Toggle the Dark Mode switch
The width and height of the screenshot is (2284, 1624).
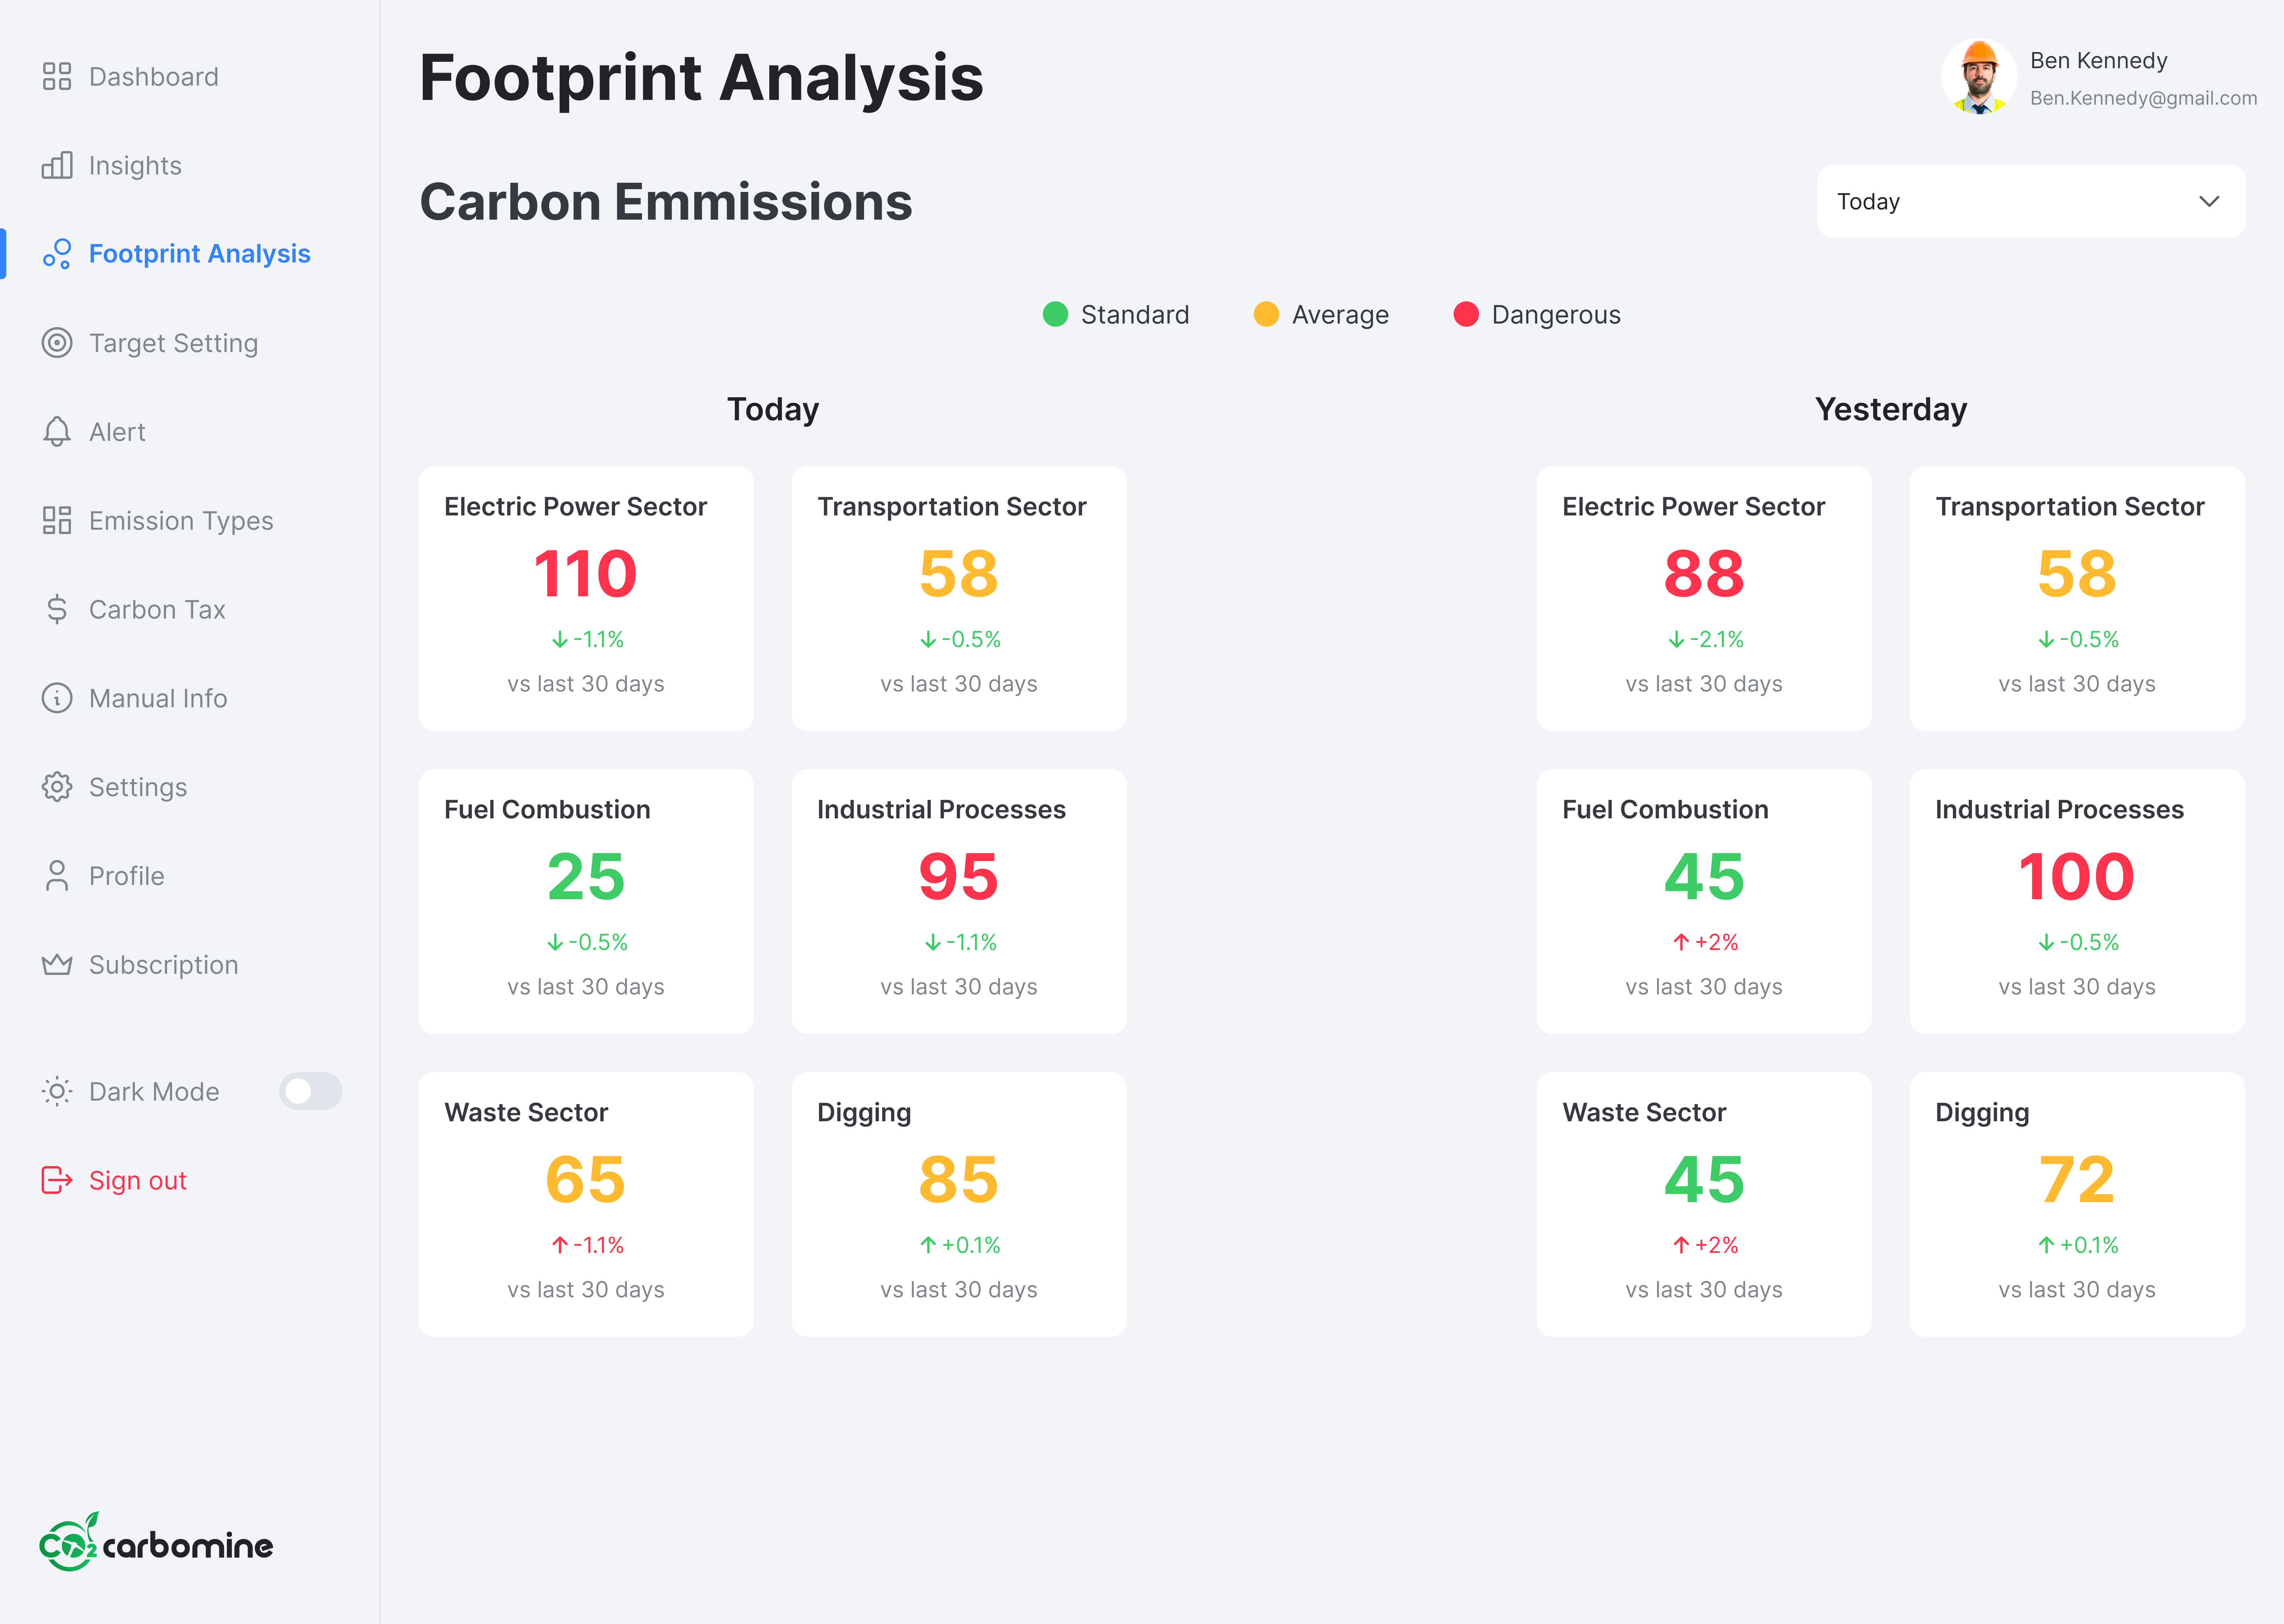click(x=310, y=1091)
